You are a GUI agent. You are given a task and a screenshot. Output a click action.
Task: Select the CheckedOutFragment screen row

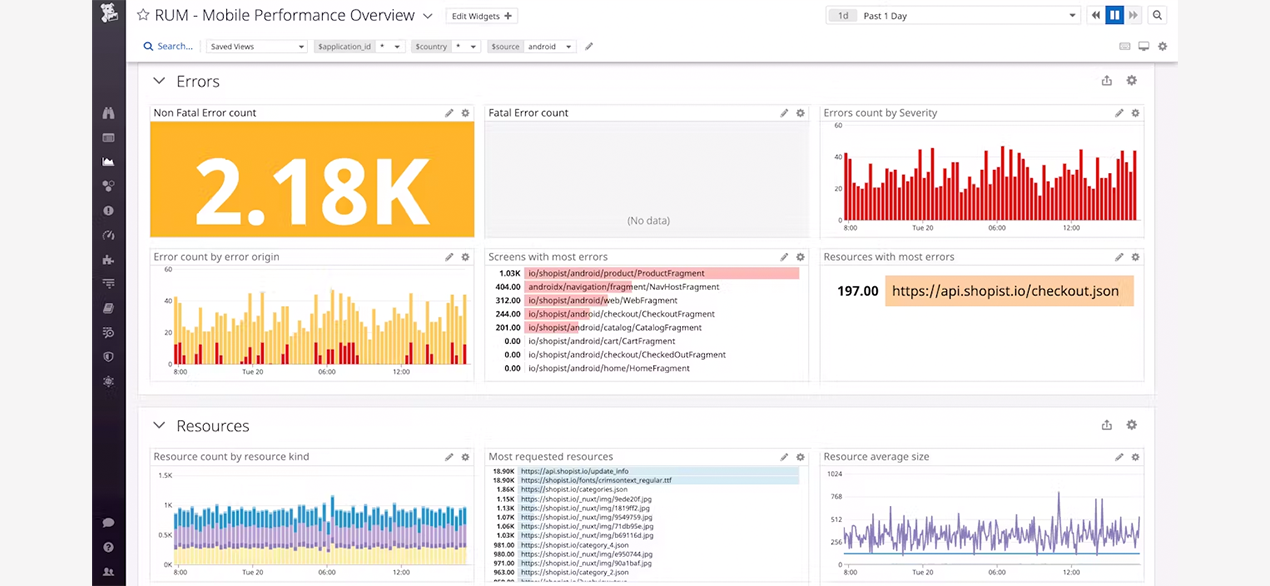point(647,354)
